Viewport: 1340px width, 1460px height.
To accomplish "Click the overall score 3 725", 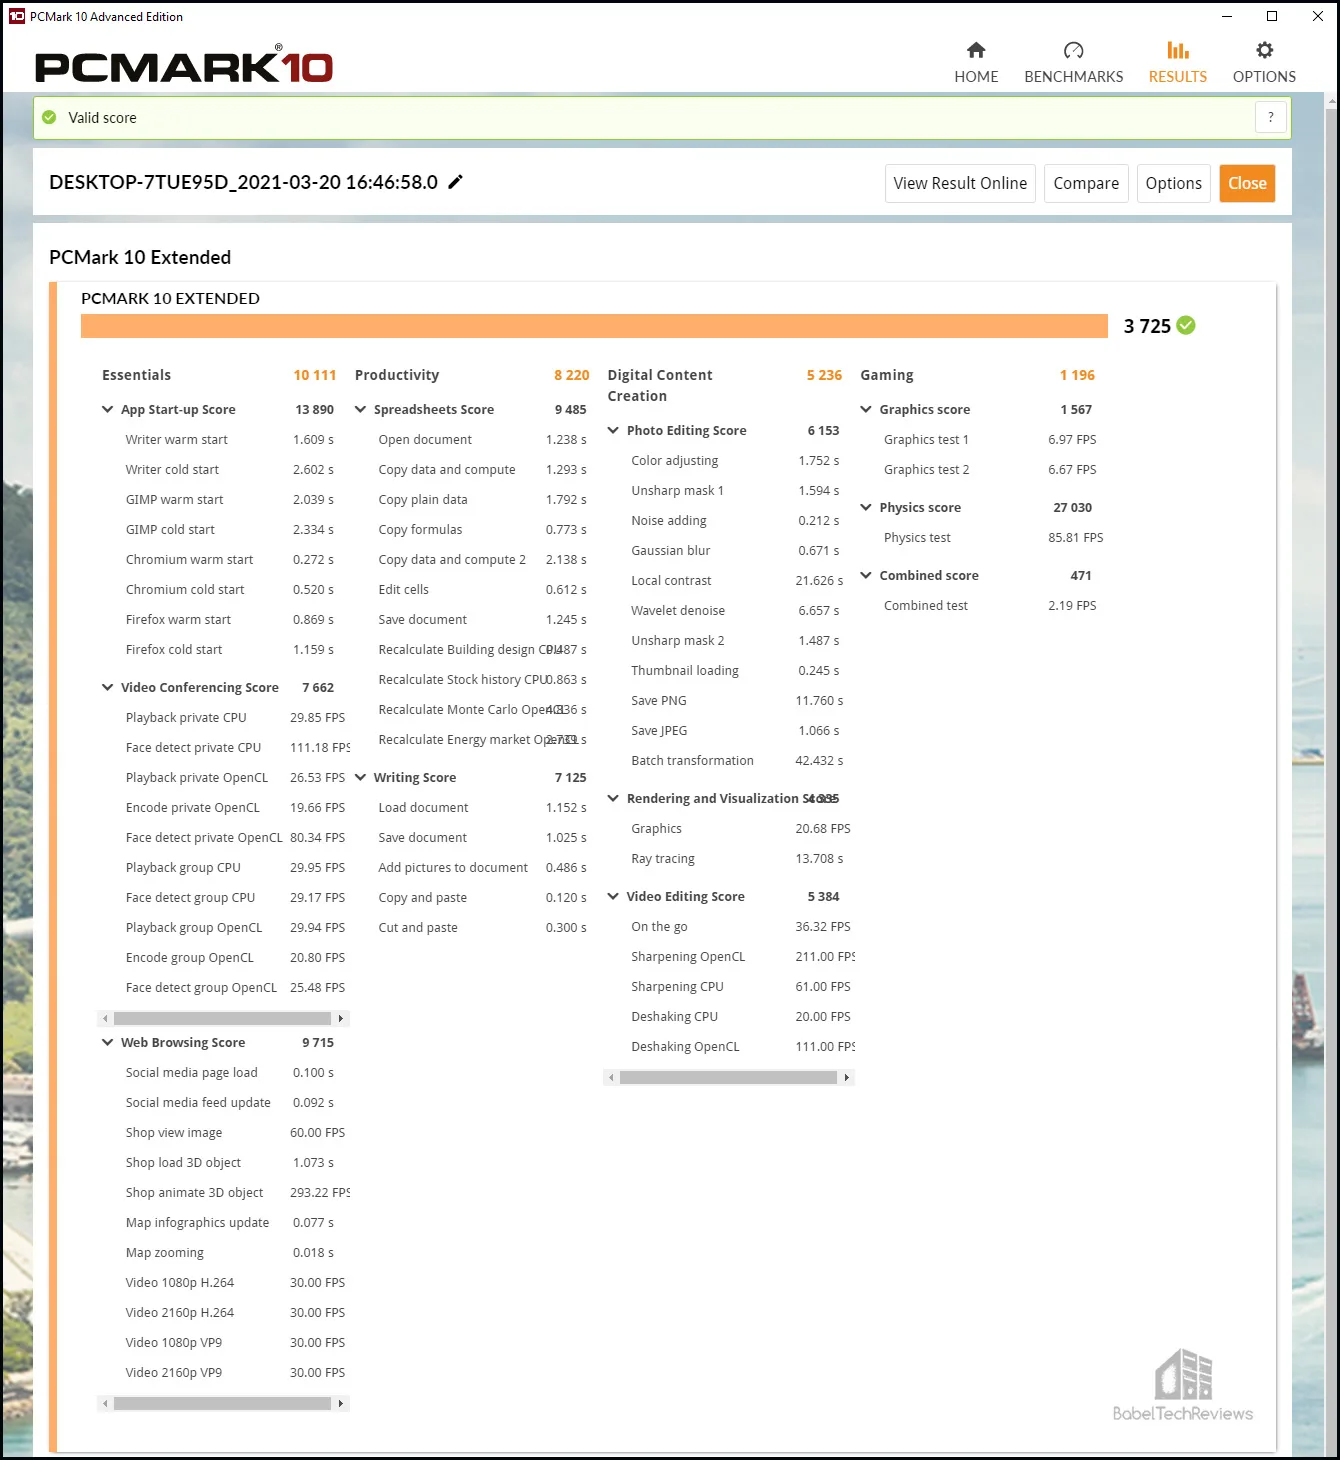I will pos(1147,326).
